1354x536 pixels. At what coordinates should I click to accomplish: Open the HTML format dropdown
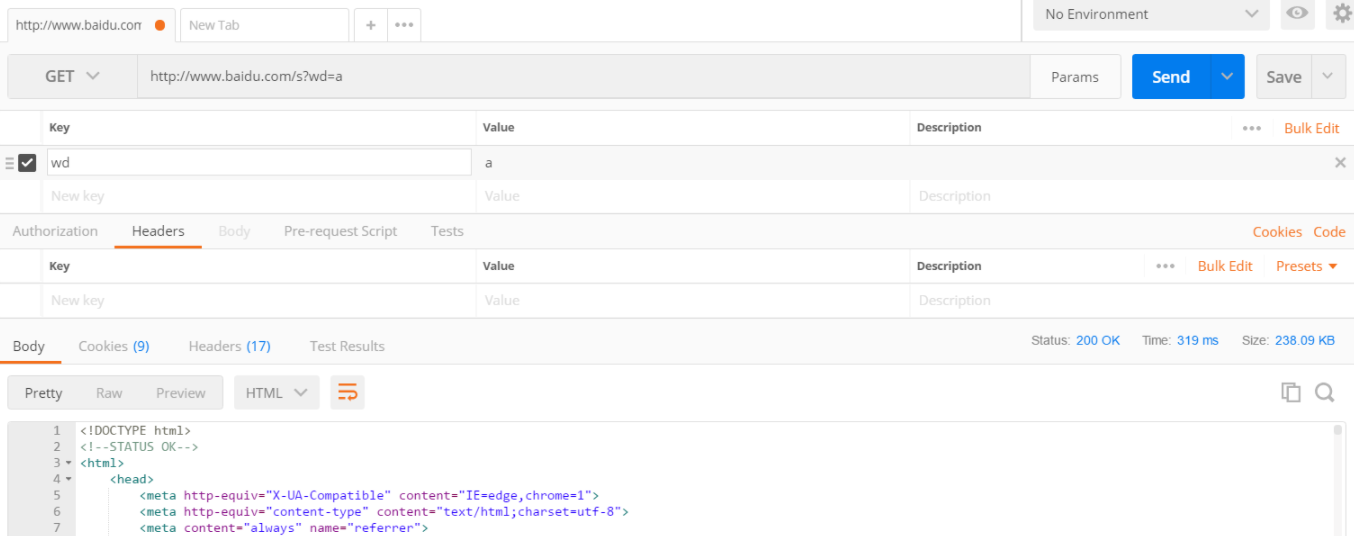(276, 393)
